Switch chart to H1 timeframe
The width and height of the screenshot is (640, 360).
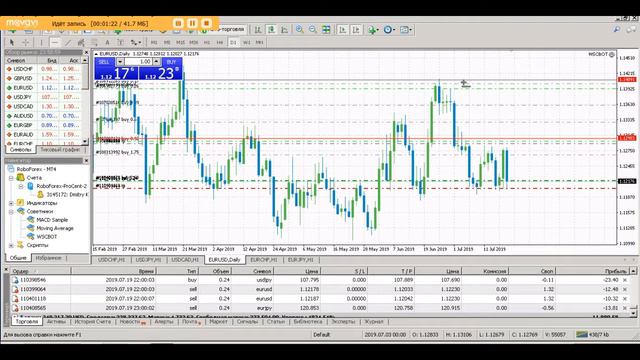point(207,42)
